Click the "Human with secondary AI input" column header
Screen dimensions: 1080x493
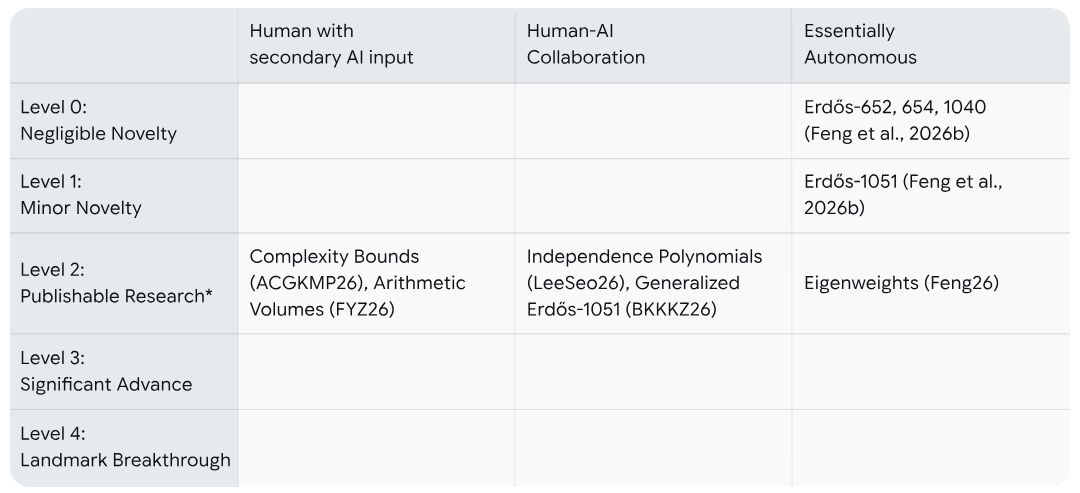pos(331,44)
